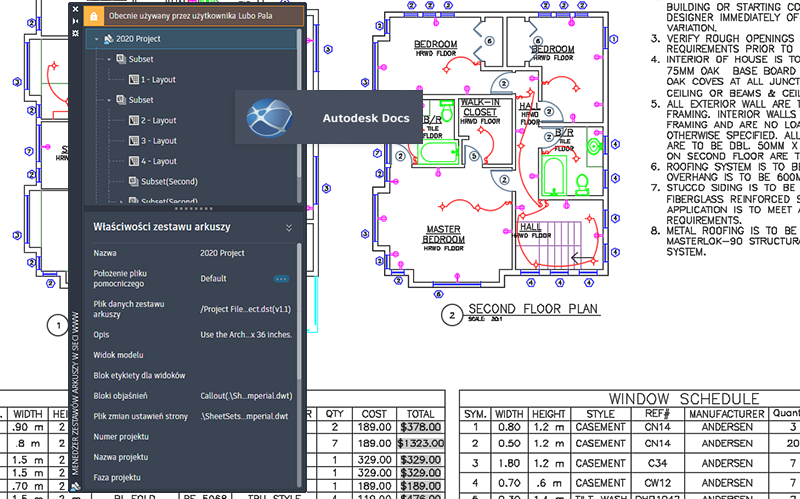Viewport: 800px width, 499px height.
Task: Toggle auto-hide on the sheet set palette
Action: (76, 21)
